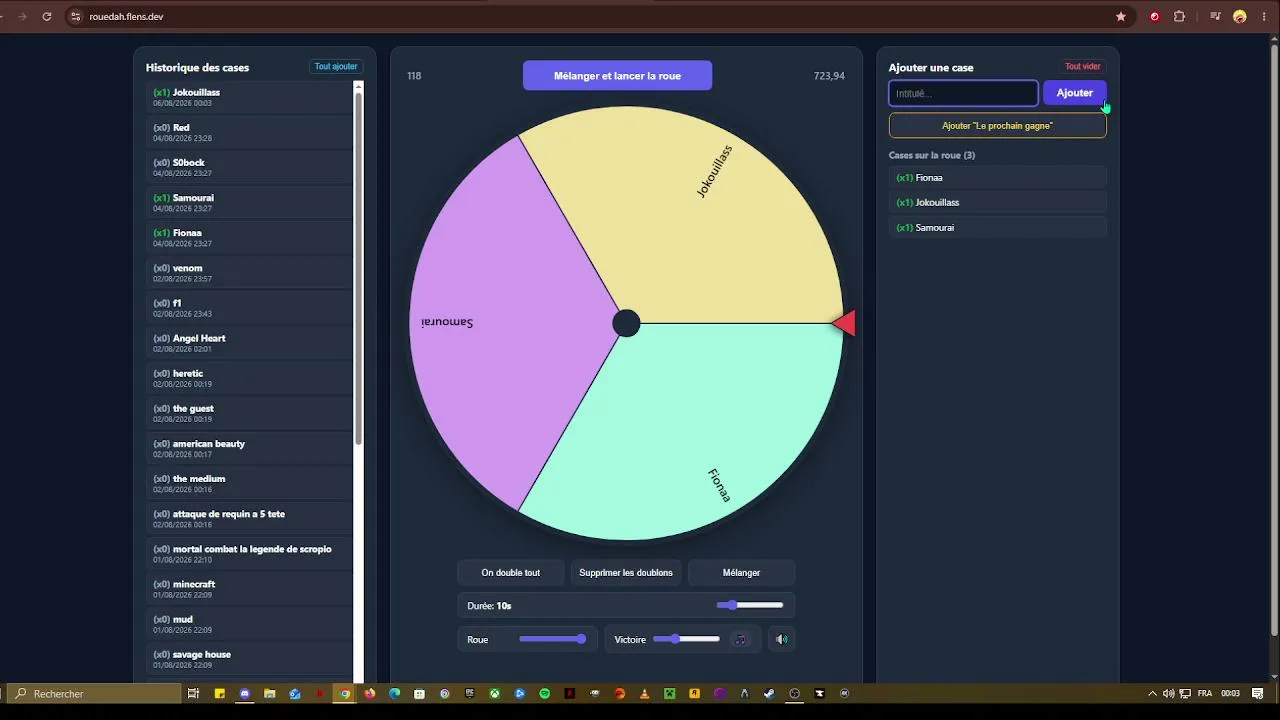This screenshot has width=1280, height=720.
Task: Select "Jokouillass" in cases on the wheel
Action: coord(997,202)
